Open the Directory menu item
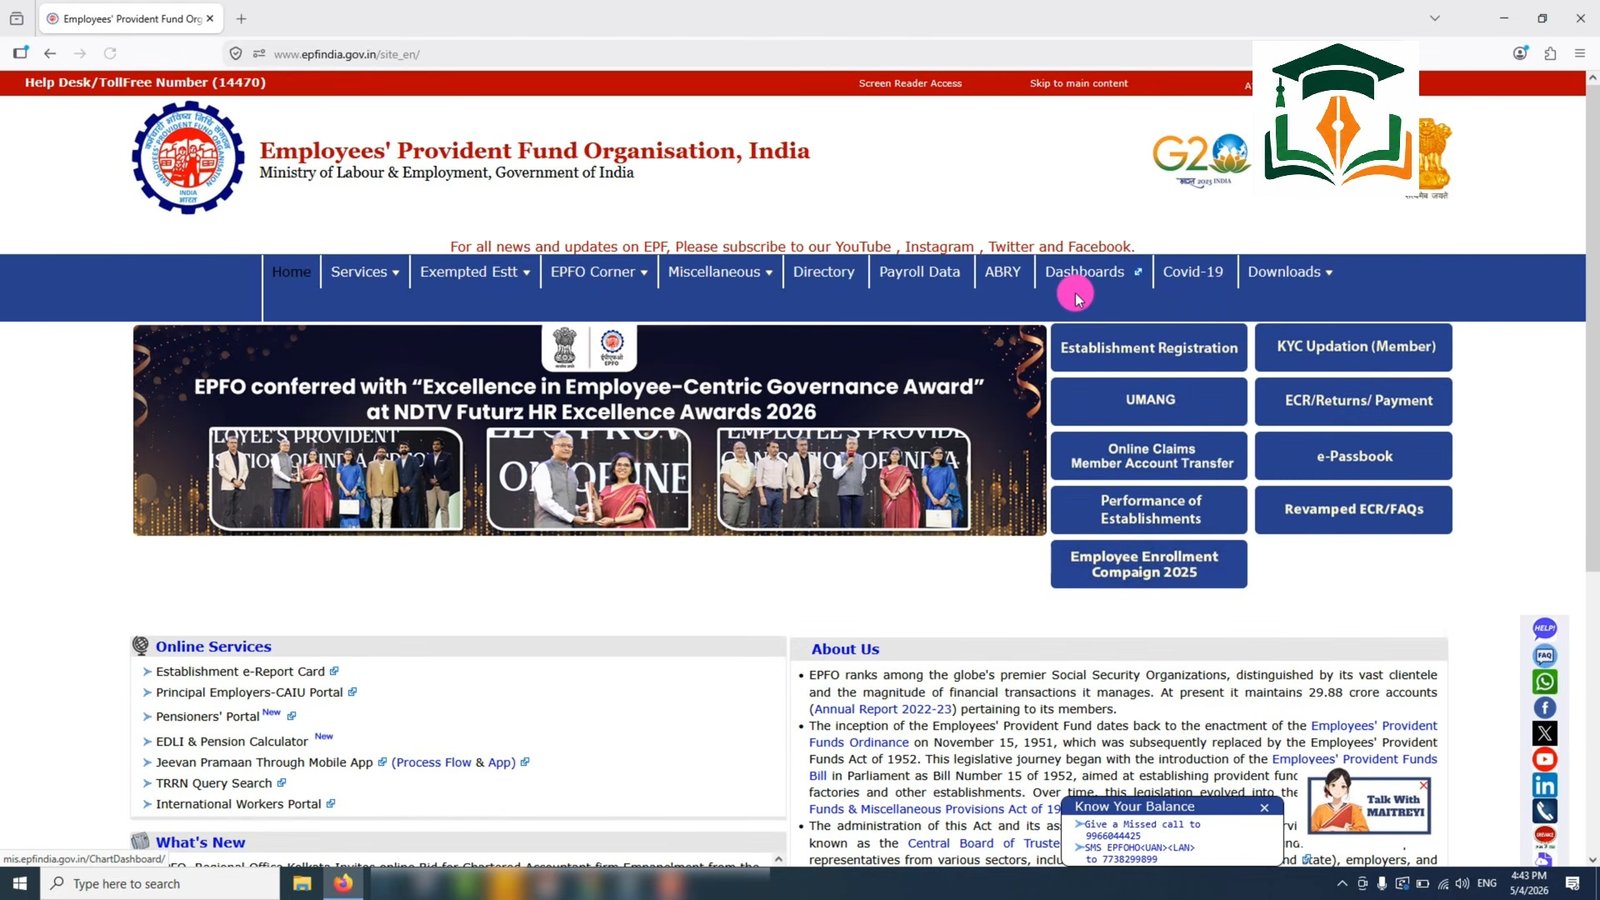Image resolution: width=1600 pixels, height=900 pixels. tap(824, 272)
